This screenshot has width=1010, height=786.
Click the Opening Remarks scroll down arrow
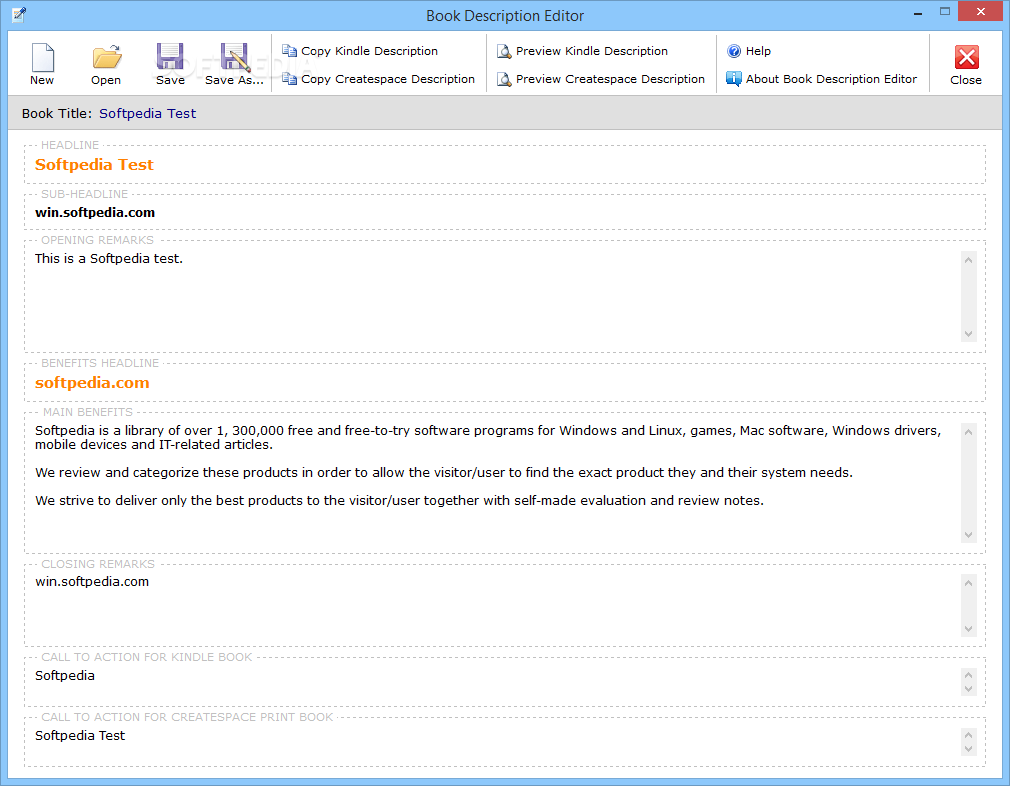968,334
